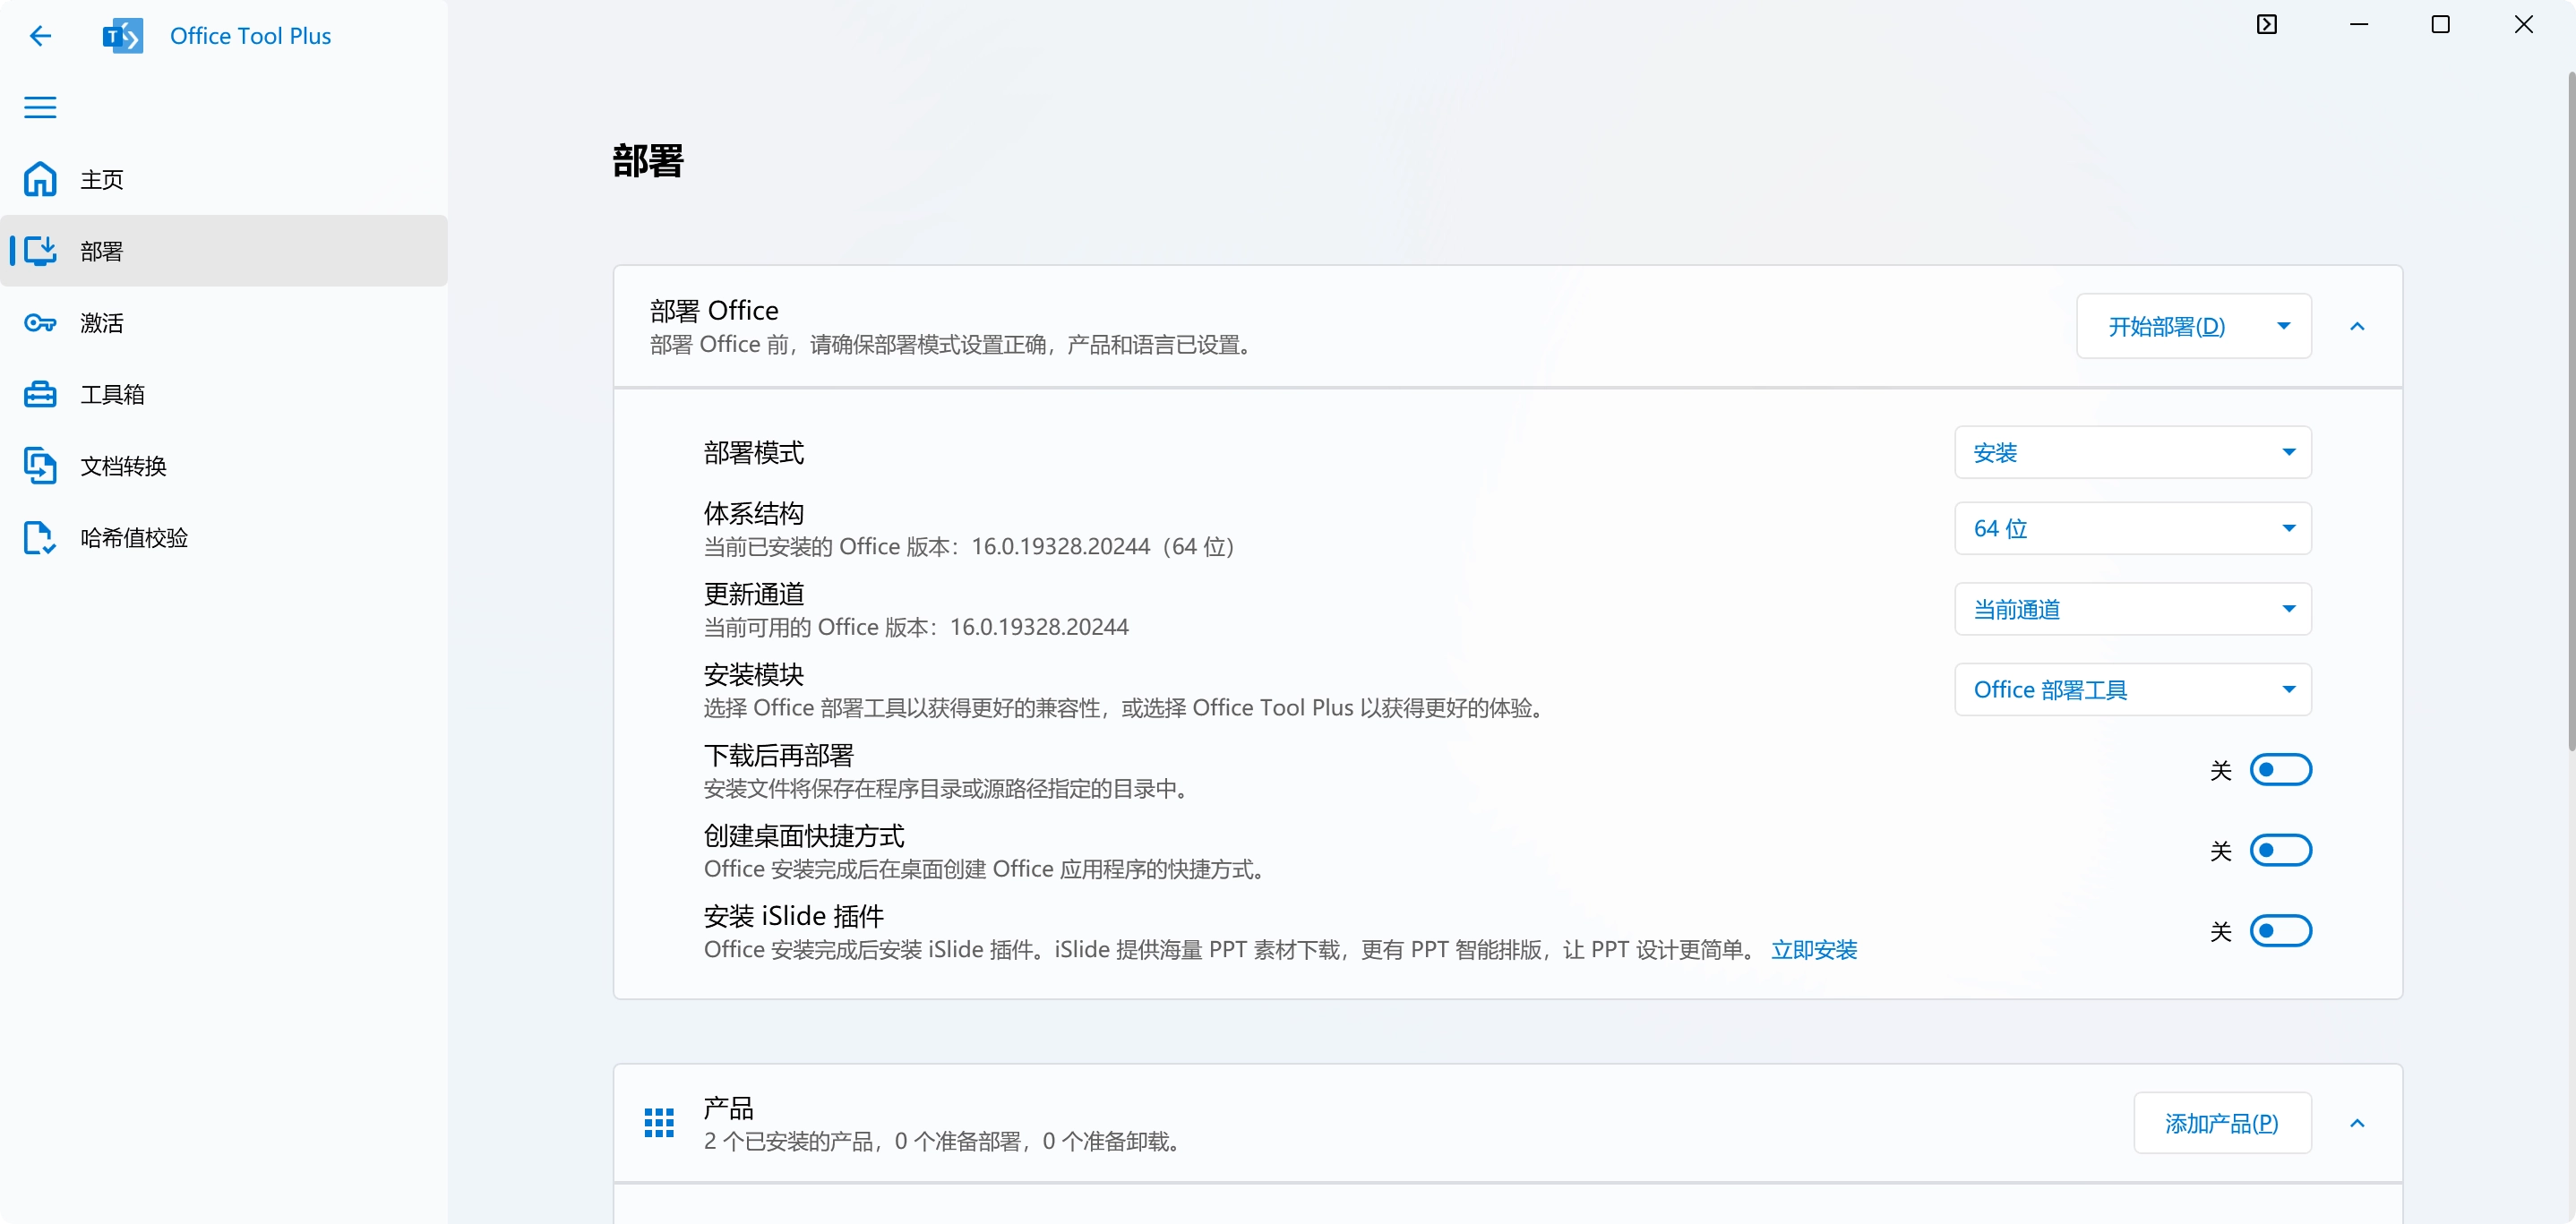Enable the 安装 iSlide 插件 toggle
The width and height of the screenshot is (2576, 1224).
click(x=2281, y=931)
